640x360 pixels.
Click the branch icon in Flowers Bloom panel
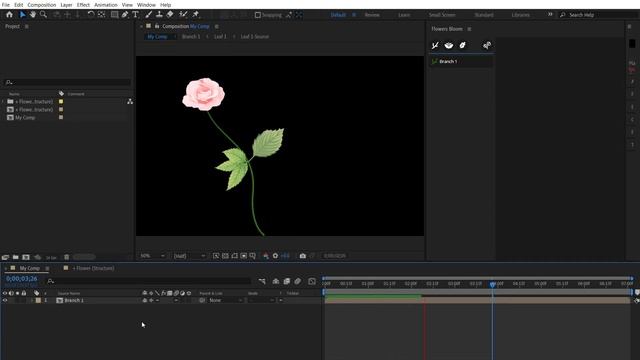[435, 45]
